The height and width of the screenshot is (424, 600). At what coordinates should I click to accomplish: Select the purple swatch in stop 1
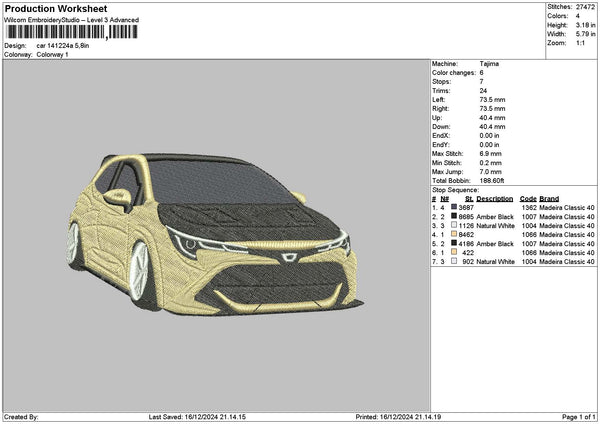(454, 207)
